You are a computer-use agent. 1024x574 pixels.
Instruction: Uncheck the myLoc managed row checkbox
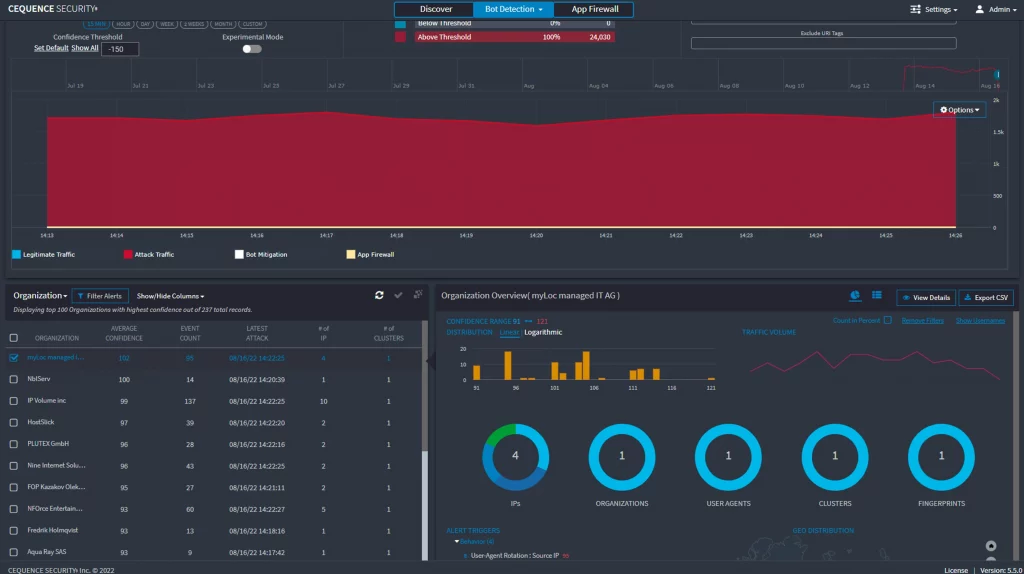(x=14, y=358)
